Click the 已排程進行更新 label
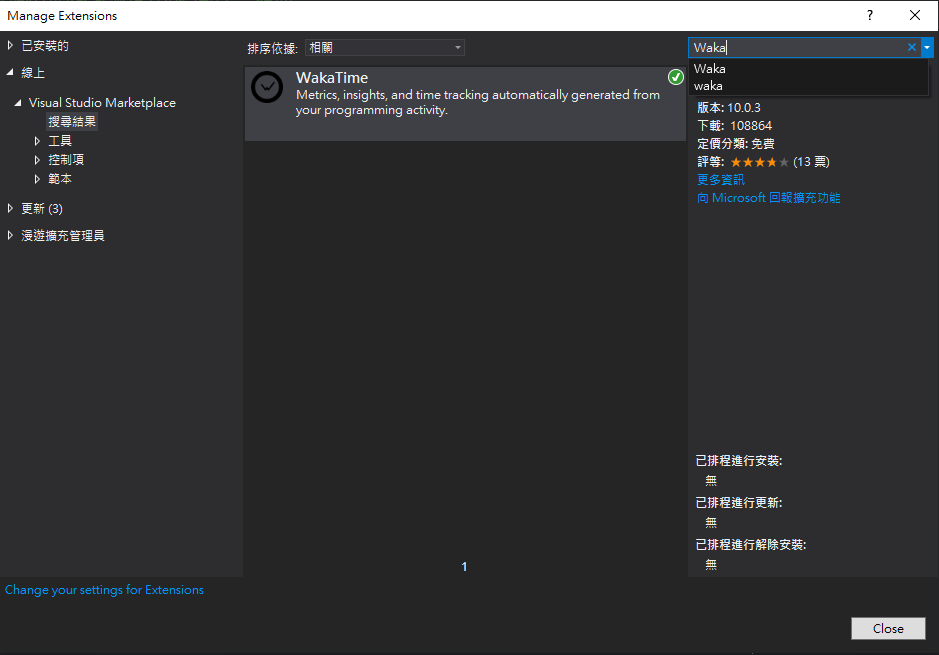This screenshot has height=655, width=939. coord(739,502)
